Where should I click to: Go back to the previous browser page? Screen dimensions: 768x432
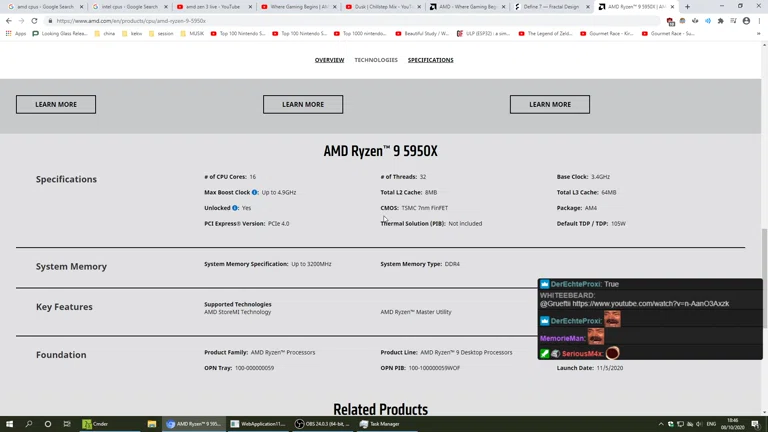click(x=9, y=21)
